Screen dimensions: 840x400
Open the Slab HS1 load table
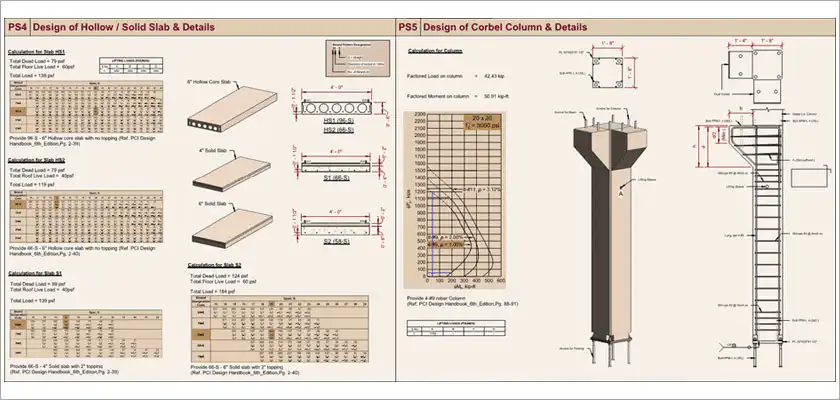tap(86, 107)
